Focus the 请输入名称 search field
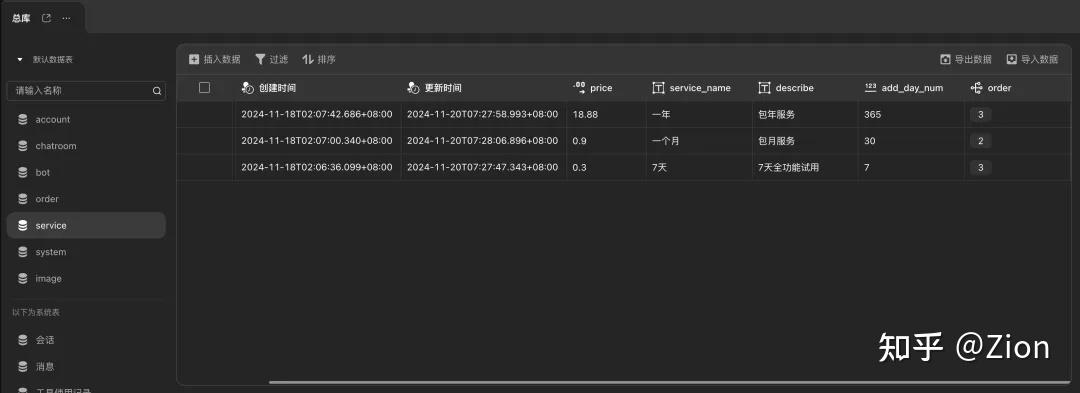 (x=86, y=90)
